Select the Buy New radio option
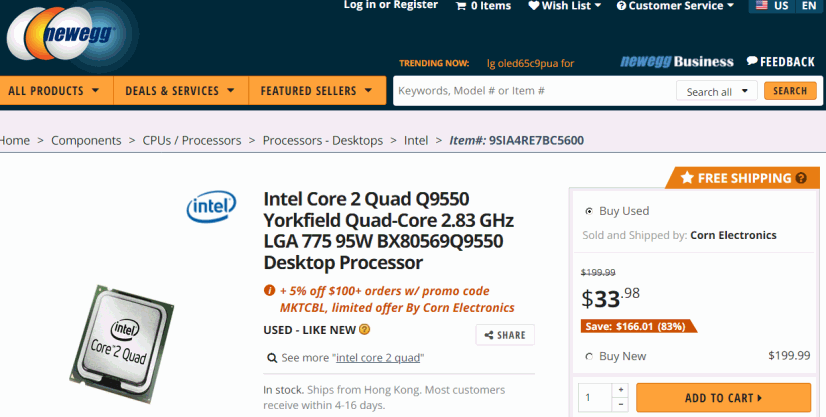The width and height of the screenshot is (826, 417). (x=589, y=356)
